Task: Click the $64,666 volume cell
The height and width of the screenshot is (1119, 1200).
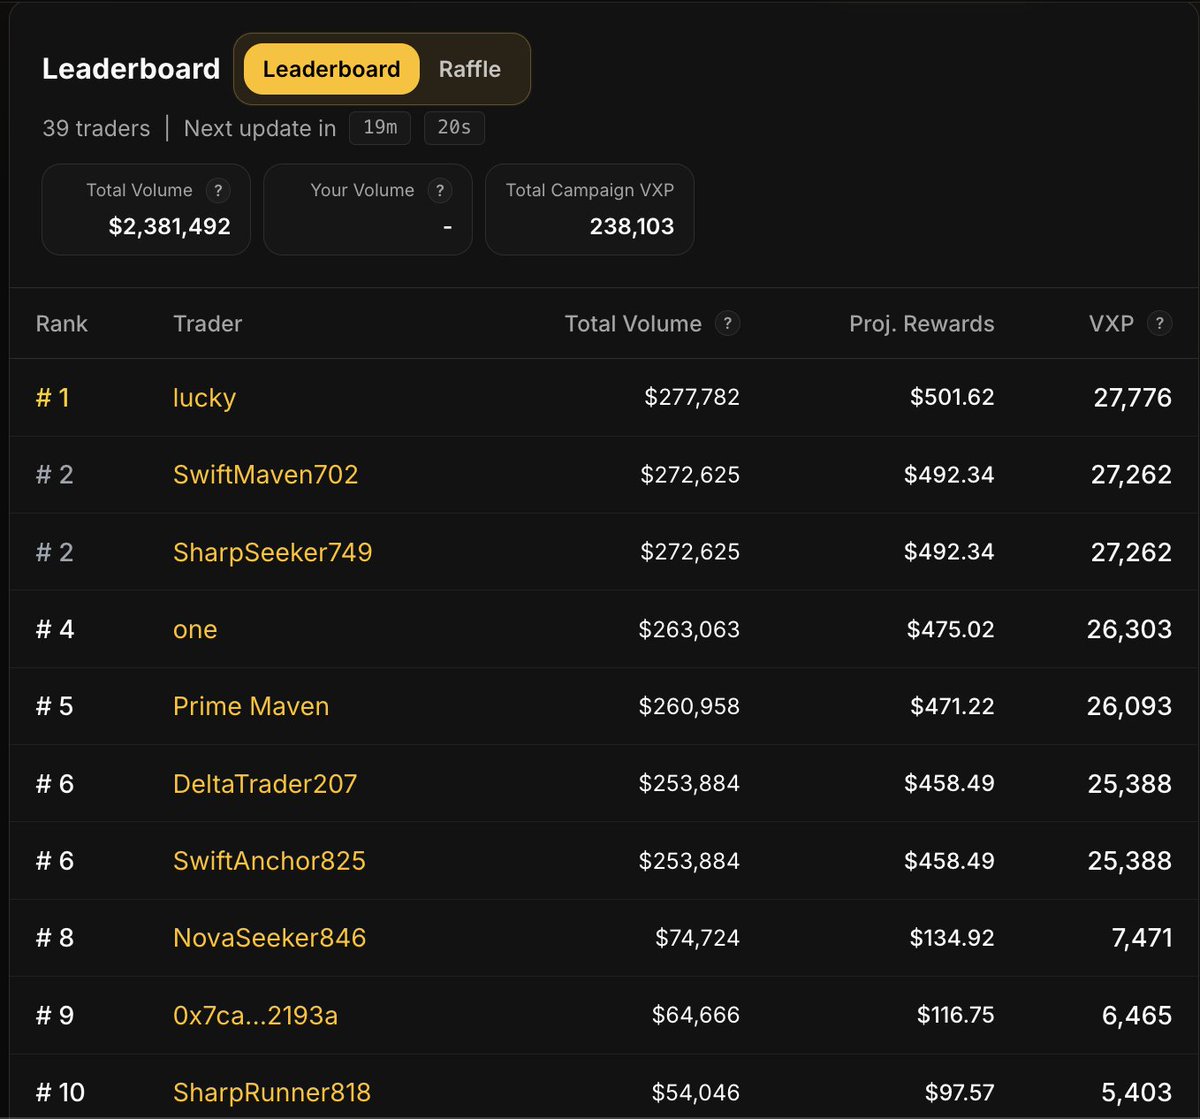Action: tap(696, 1016)
